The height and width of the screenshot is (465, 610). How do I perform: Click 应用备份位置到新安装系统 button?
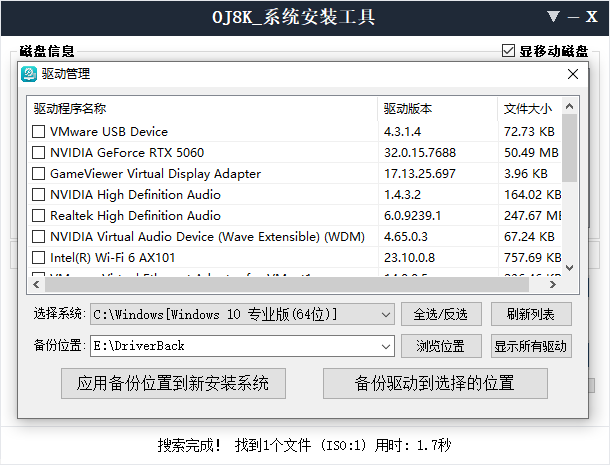tap(173, 383)
